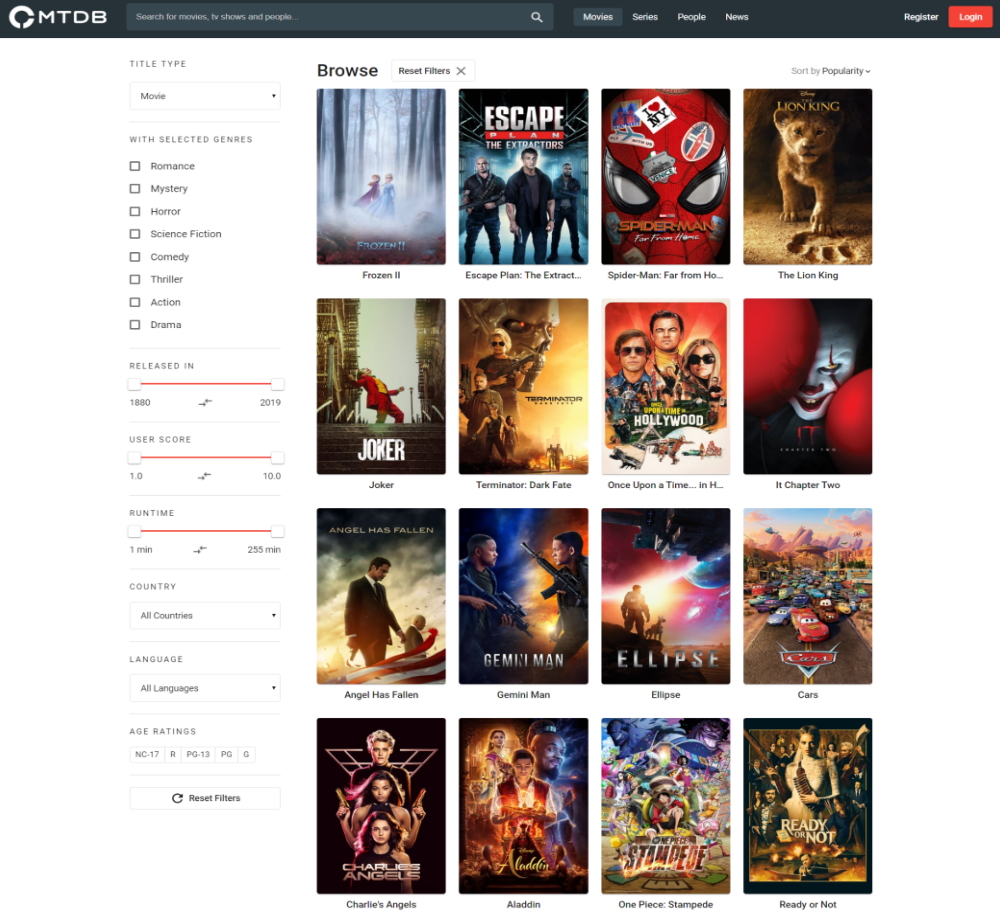Image resolution: width=1000 pixels, height=923 pixels.
Task: Open the Angel Has Fallen poster
Action: click(x=381, y=596)
